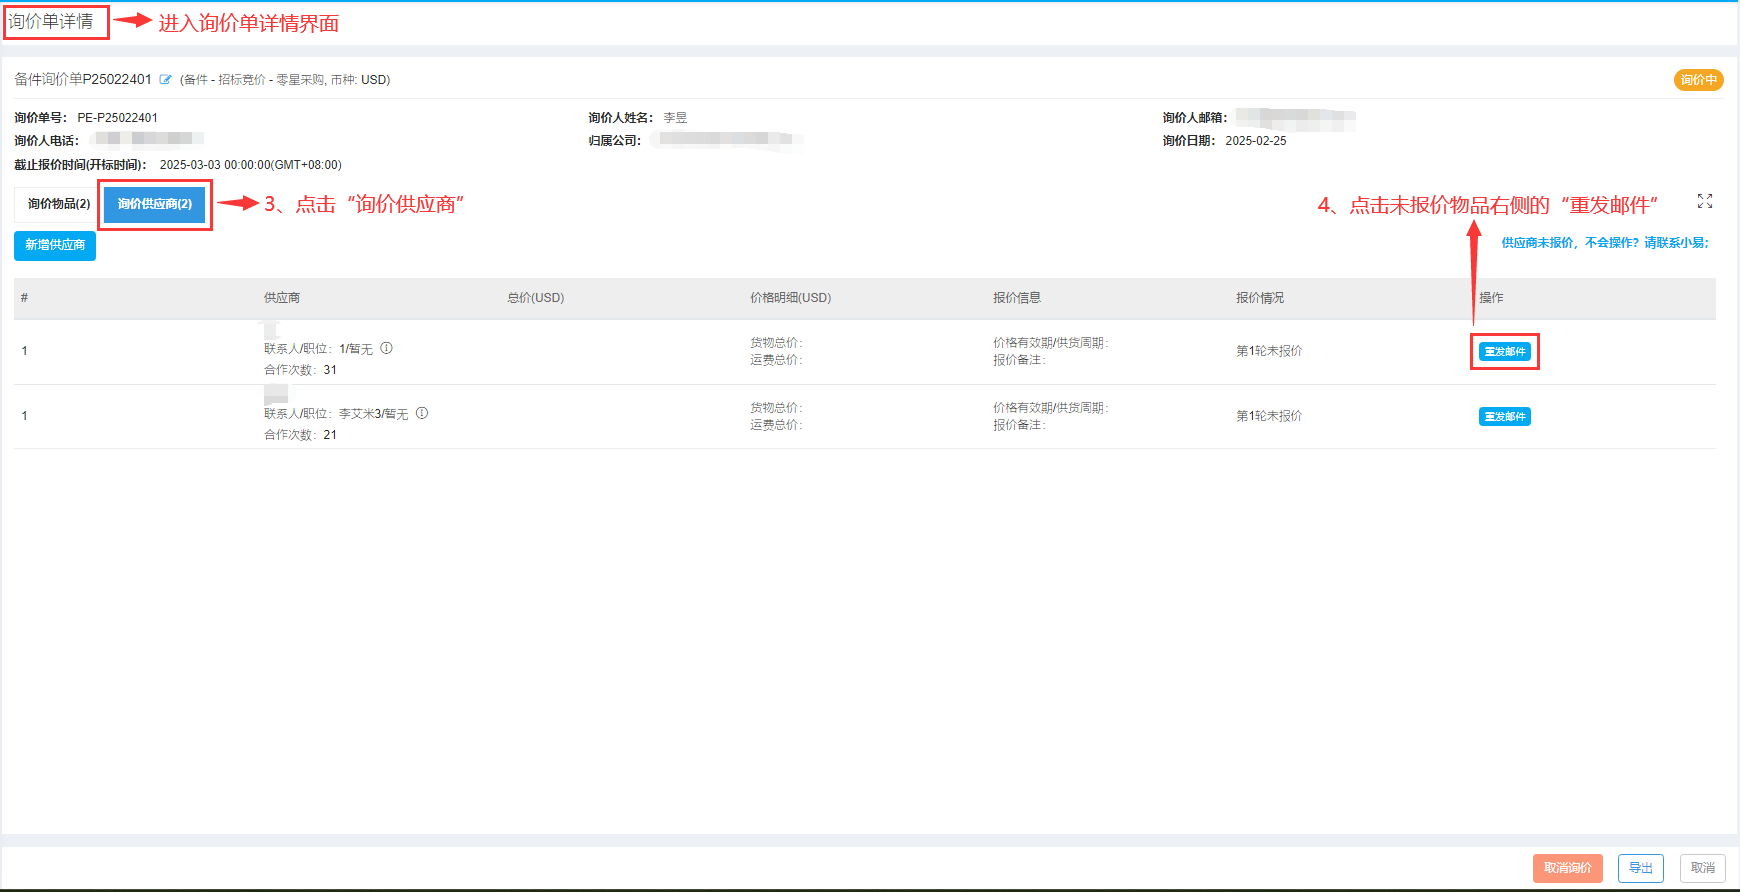The image size is (1740, 892).
Task: Click 第1轮未报价 in the 合作次数 31 row
Action: tap(1269, 351)
